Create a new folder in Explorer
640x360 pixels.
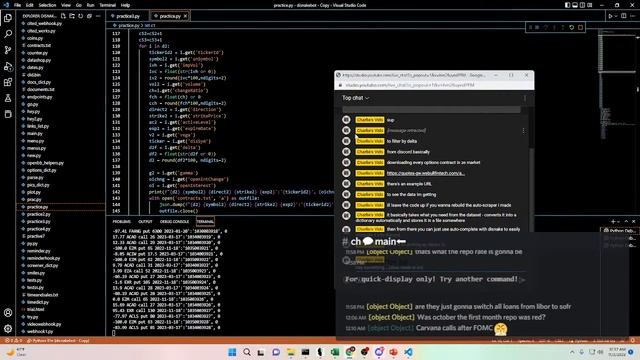tap(72, 16)
